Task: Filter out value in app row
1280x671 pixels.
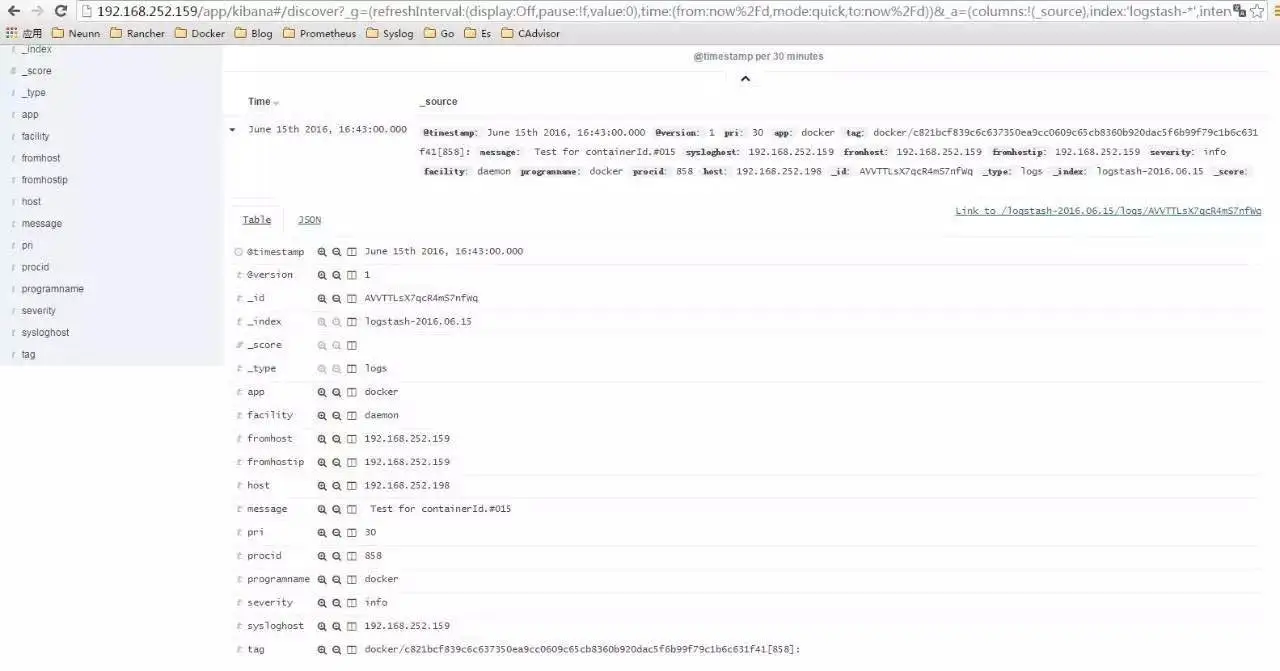Action: (x=337, y=392)
